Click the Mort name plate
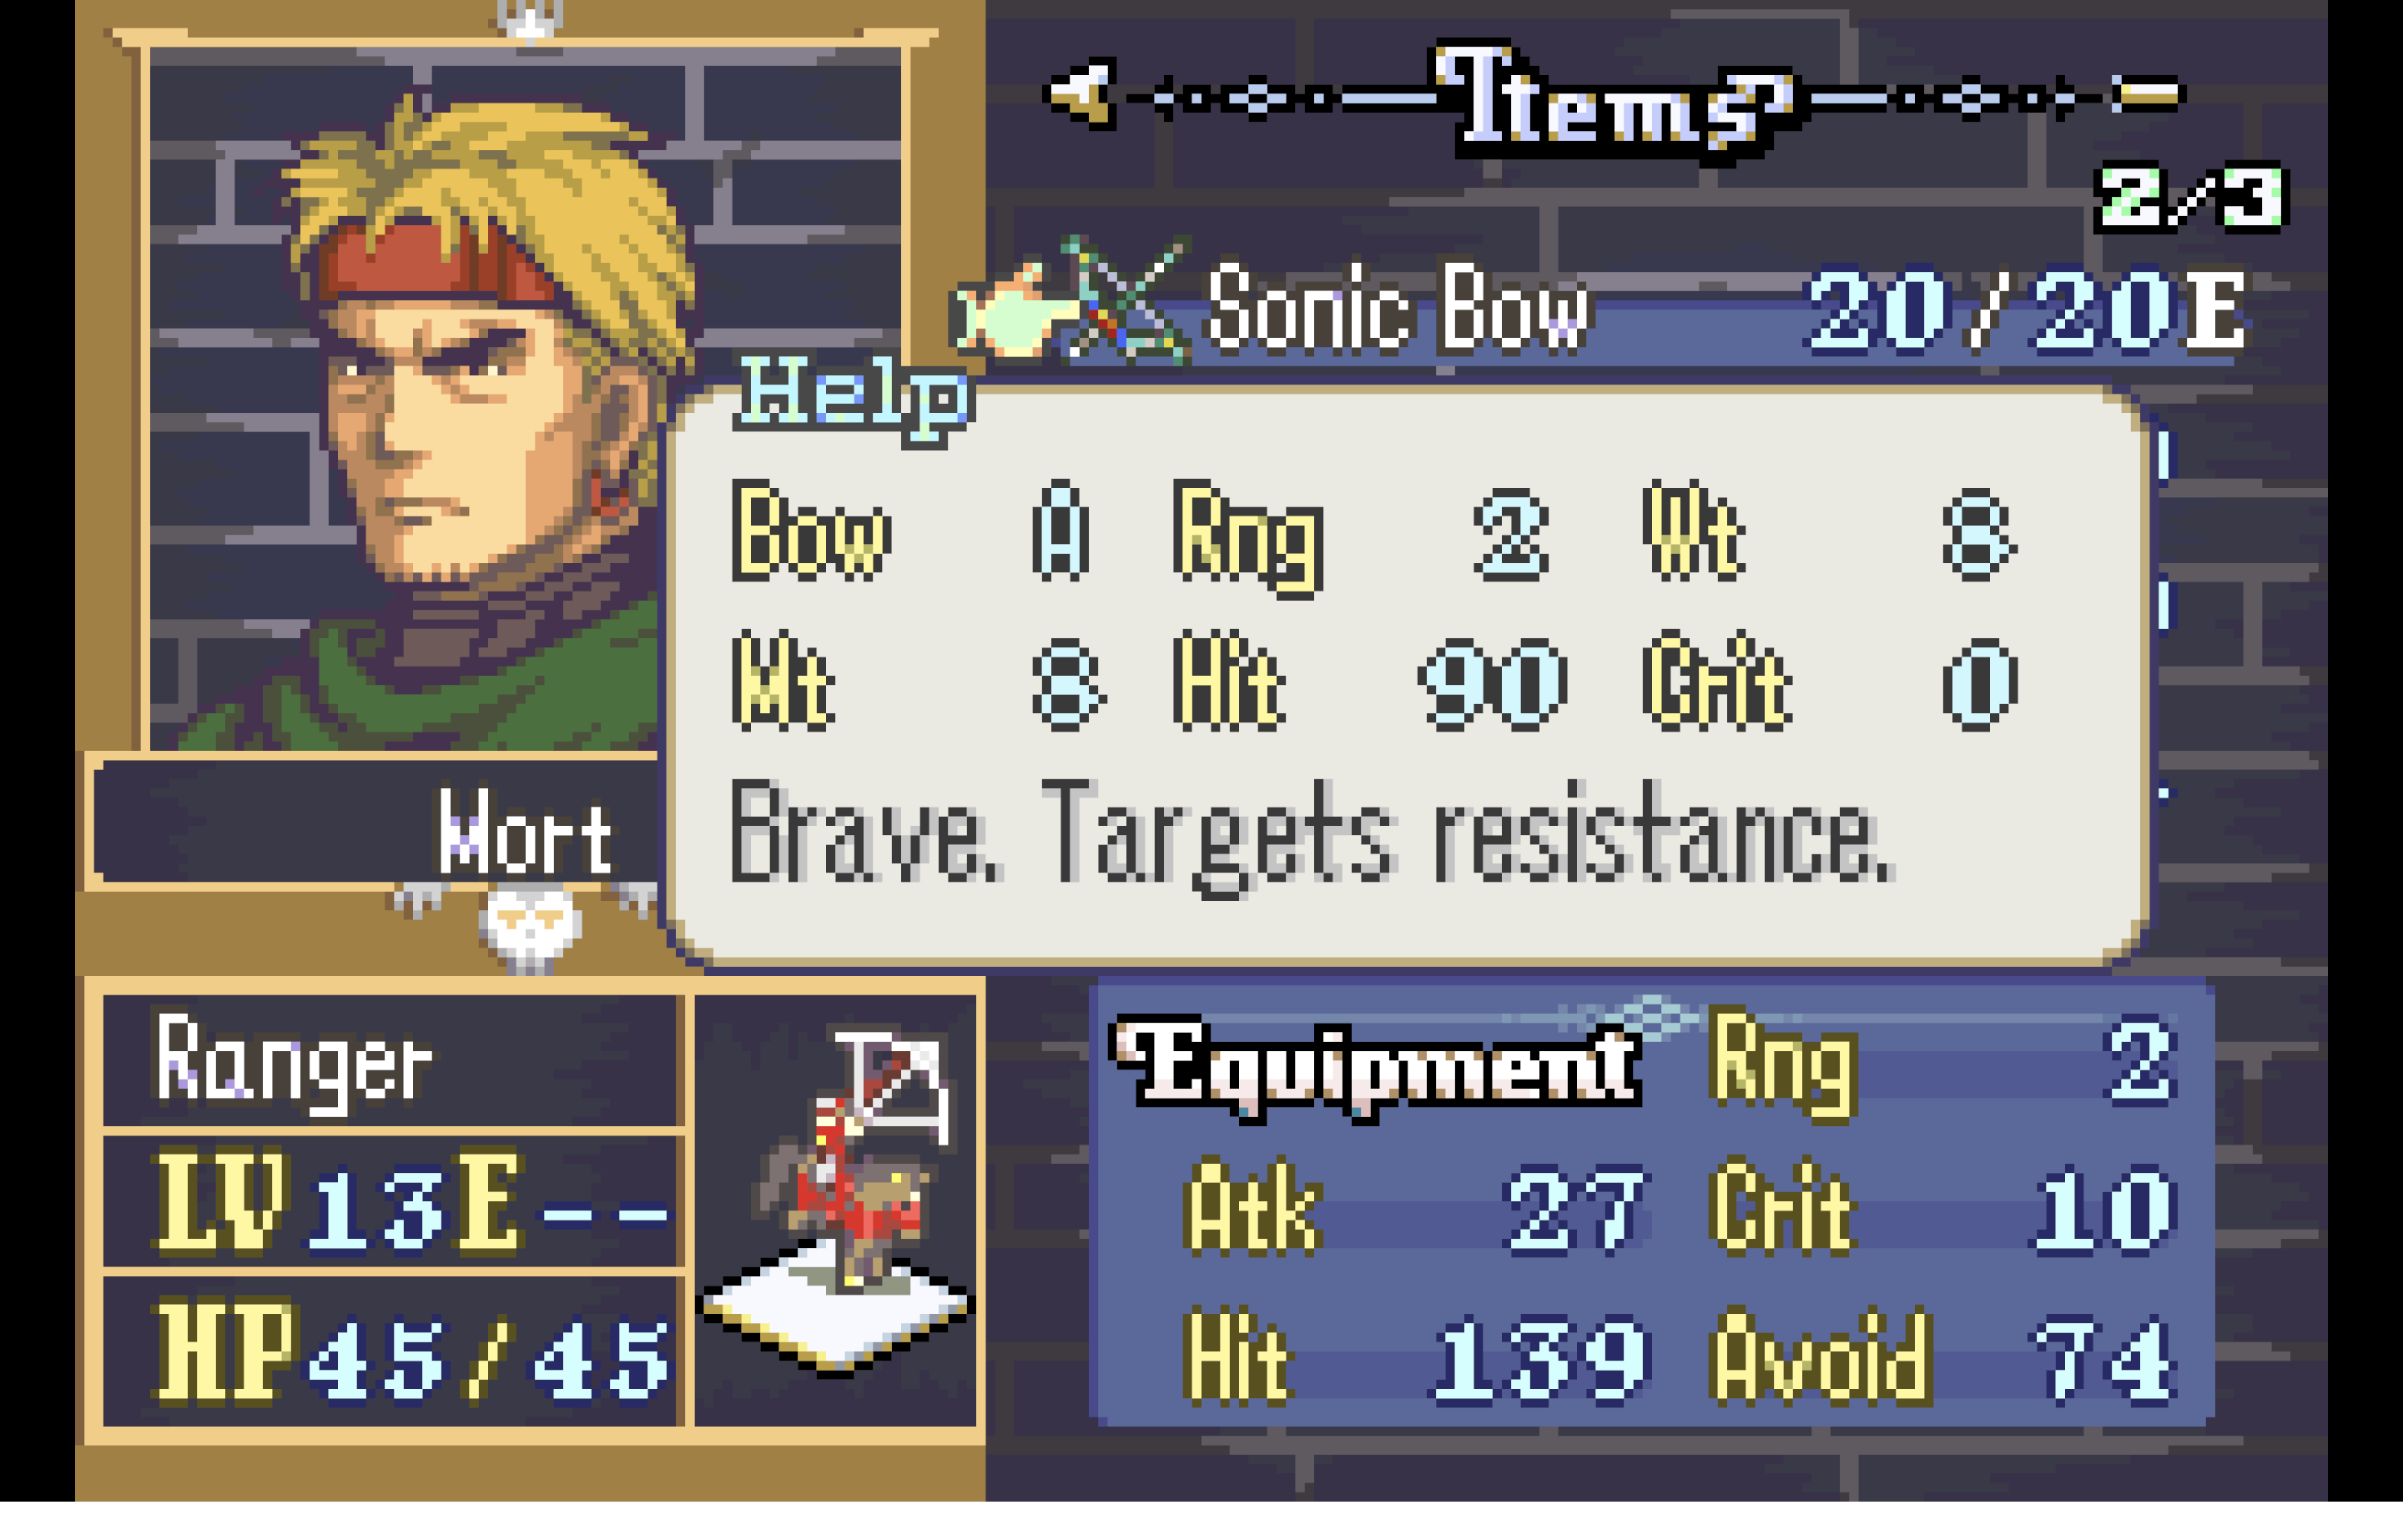 click(376, 822)
